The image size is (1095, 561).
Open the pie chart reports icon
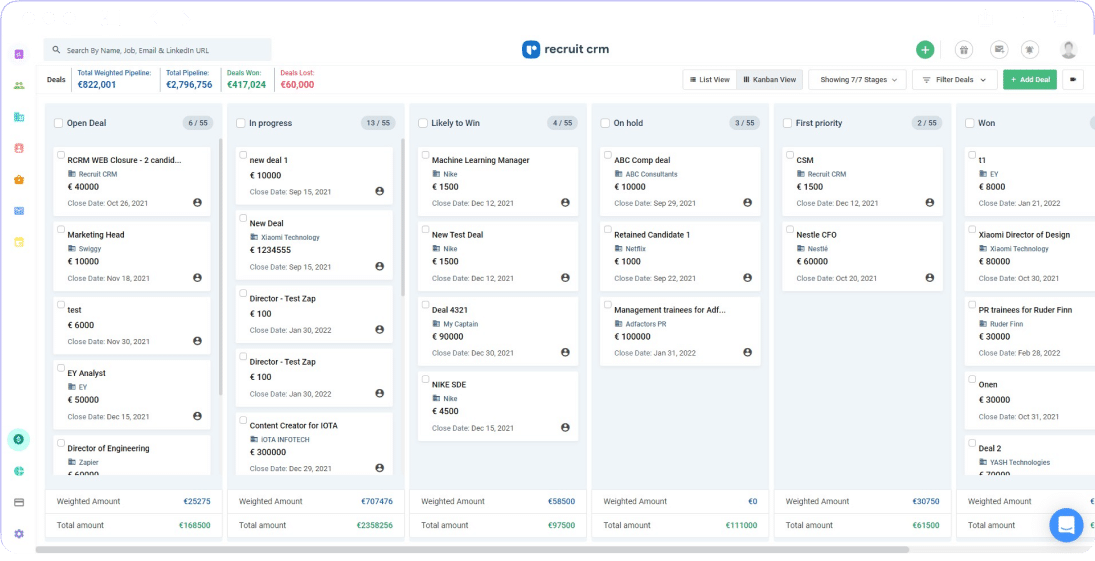pyautogui.click(x=19, y=471)
